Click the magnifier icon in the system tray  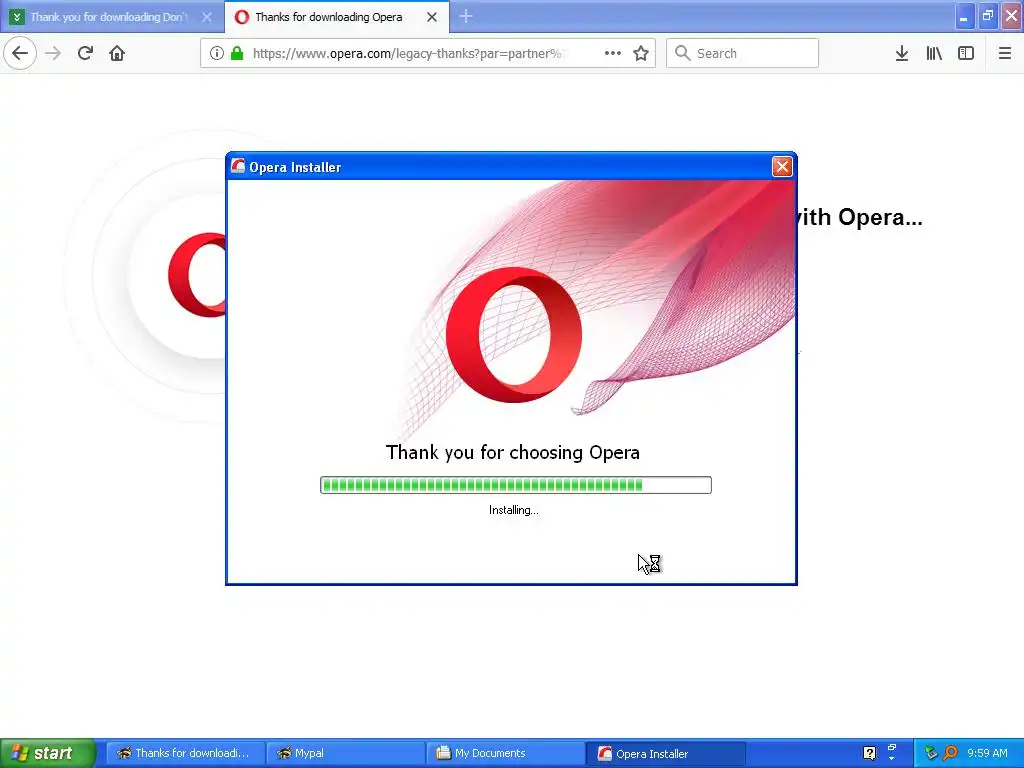950,753
